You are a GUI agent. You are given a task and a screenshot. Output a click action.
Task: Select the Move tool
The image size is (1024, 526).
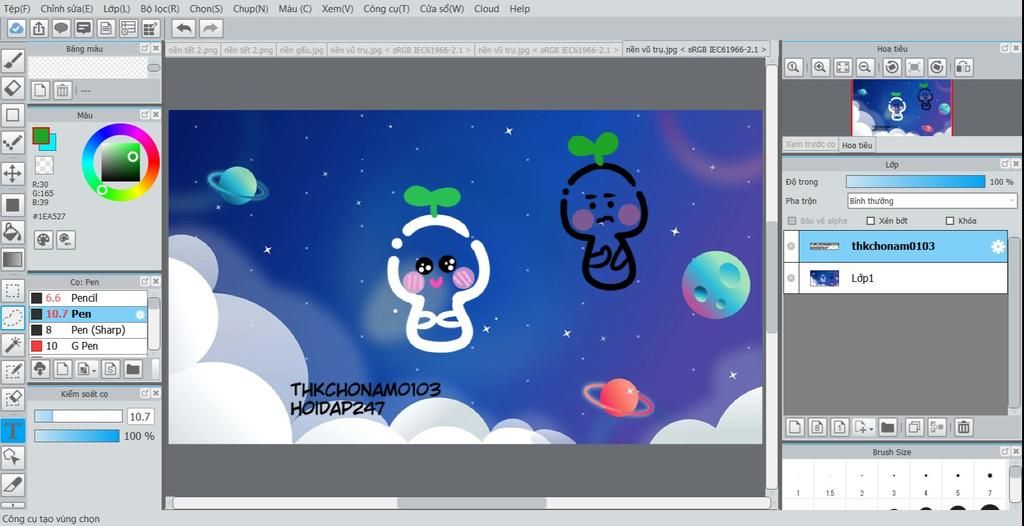tap(12, 174)
